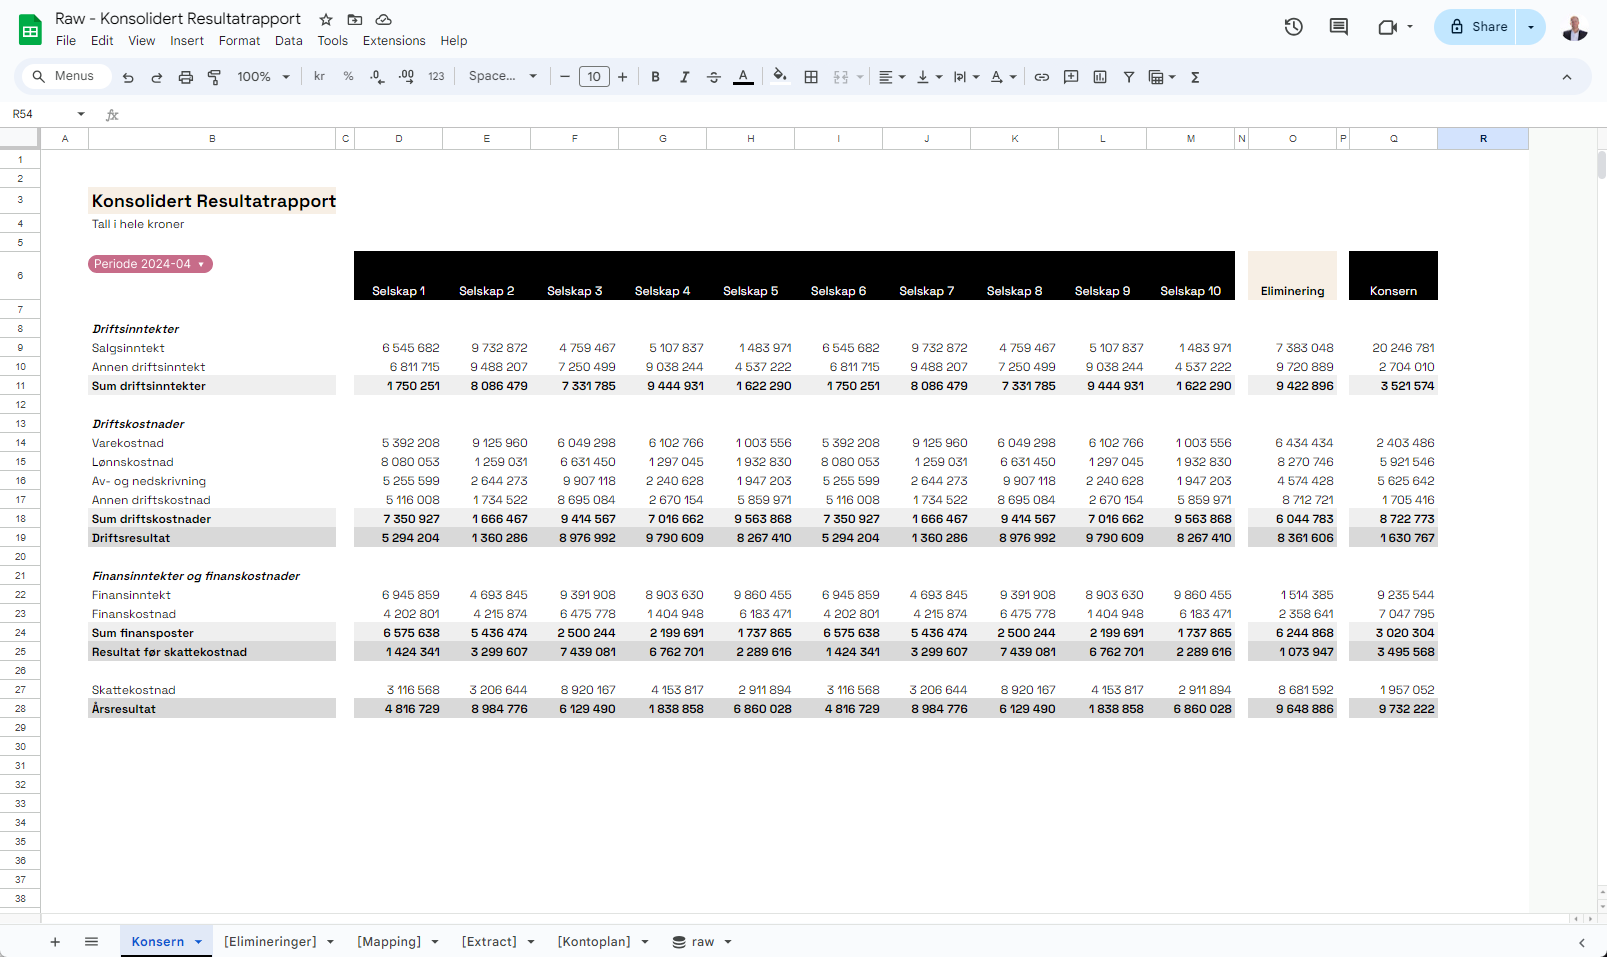Select the Paint format tool
Viewport: 1607px width, 957px height.
click(x=214, y=77)
